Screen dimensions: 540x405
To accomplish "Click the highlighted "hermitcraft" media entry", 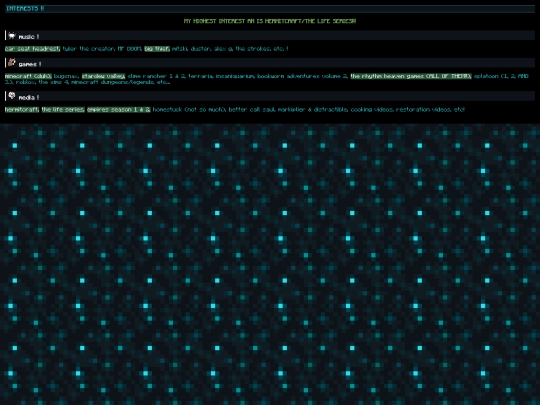I will point(22,110).
